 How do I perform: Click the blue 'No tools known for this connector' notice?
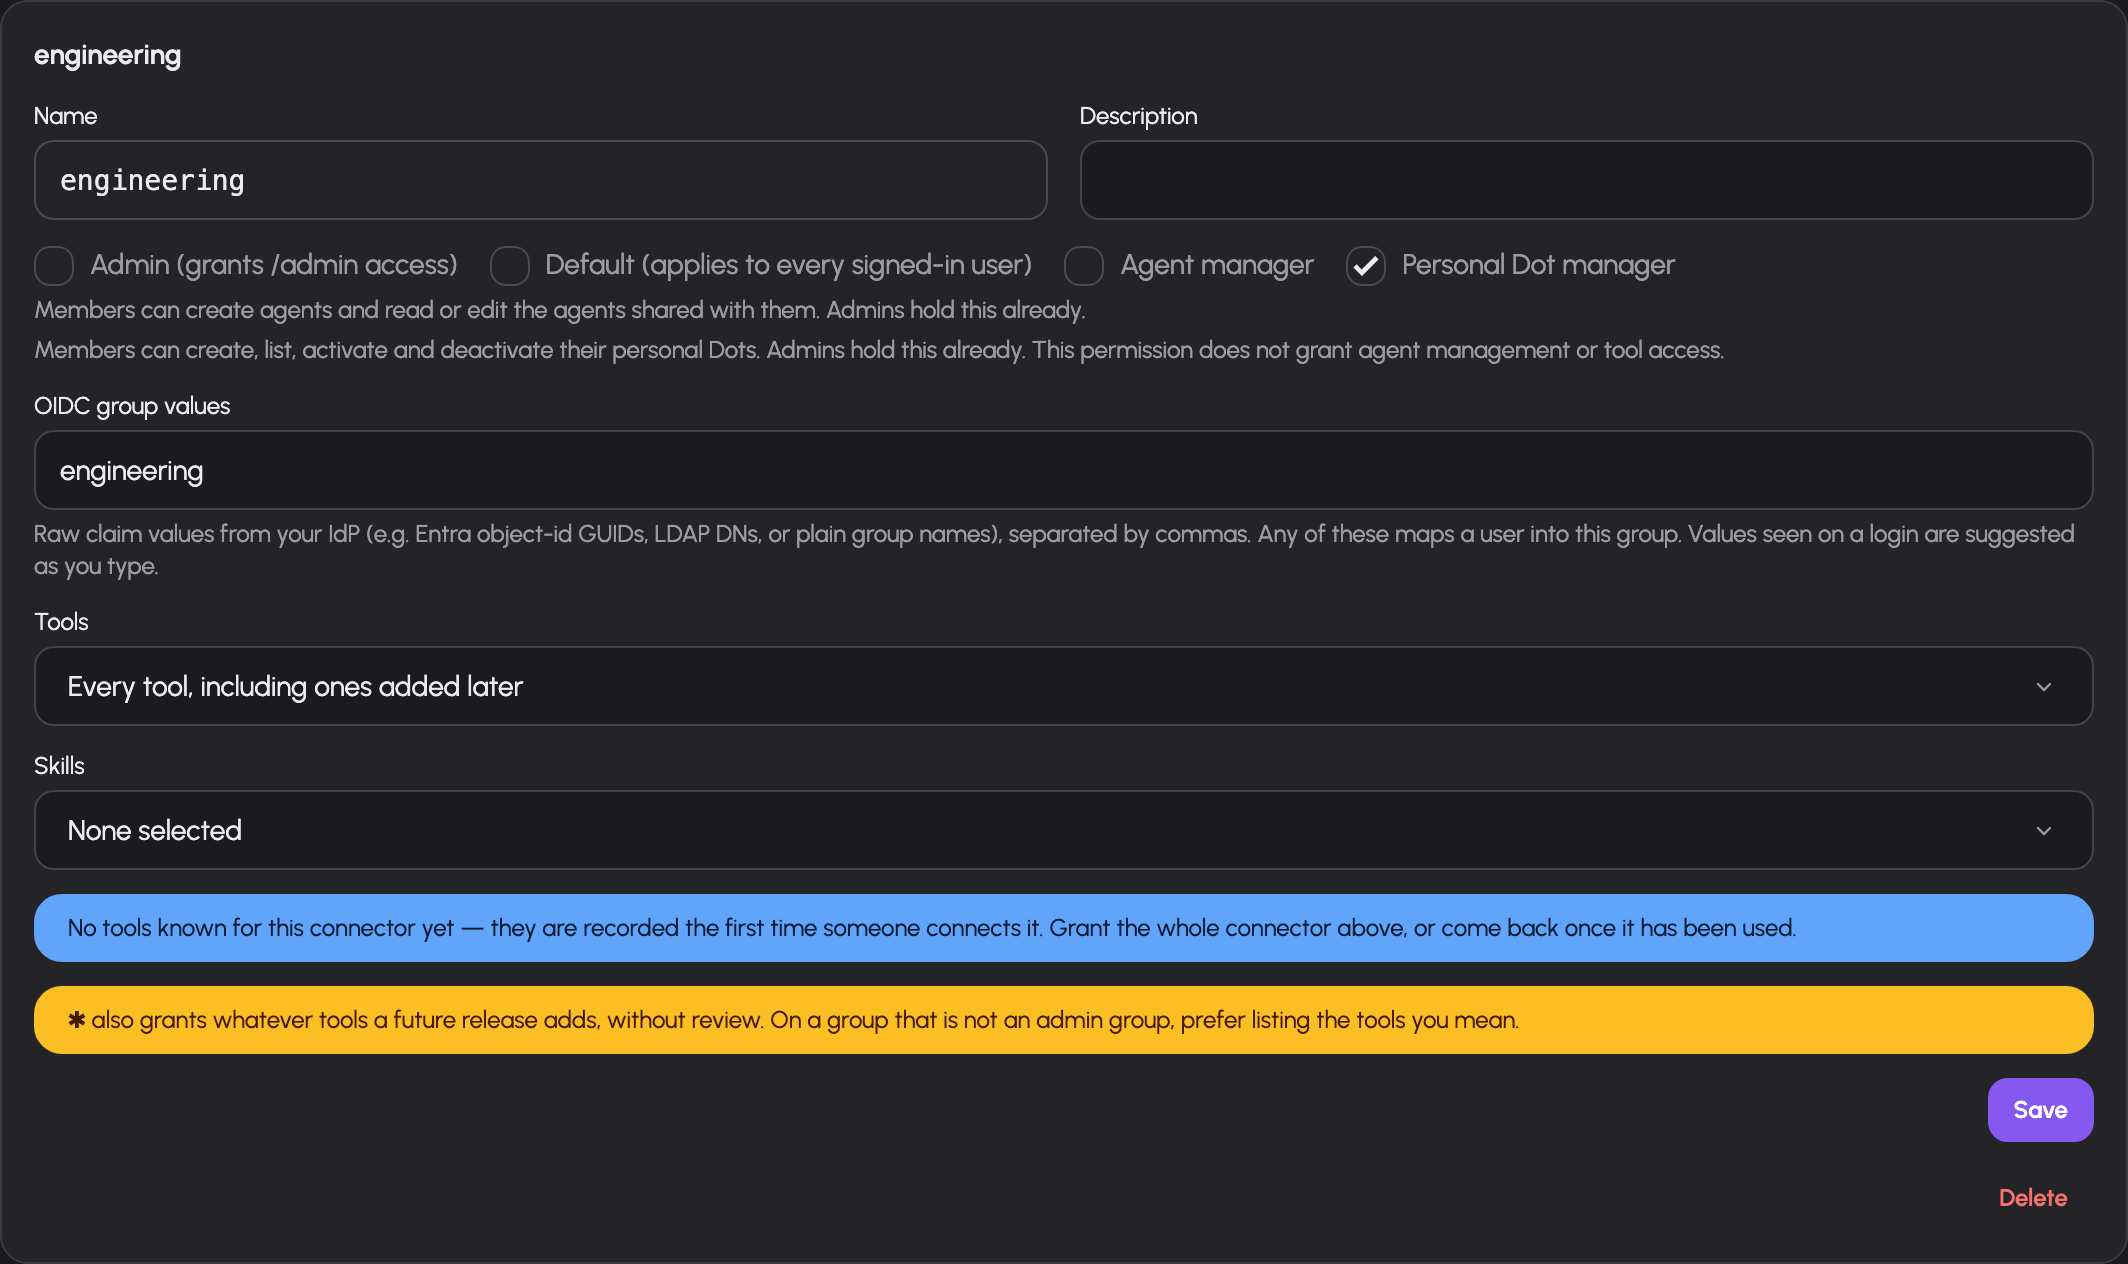(1063, 928)
